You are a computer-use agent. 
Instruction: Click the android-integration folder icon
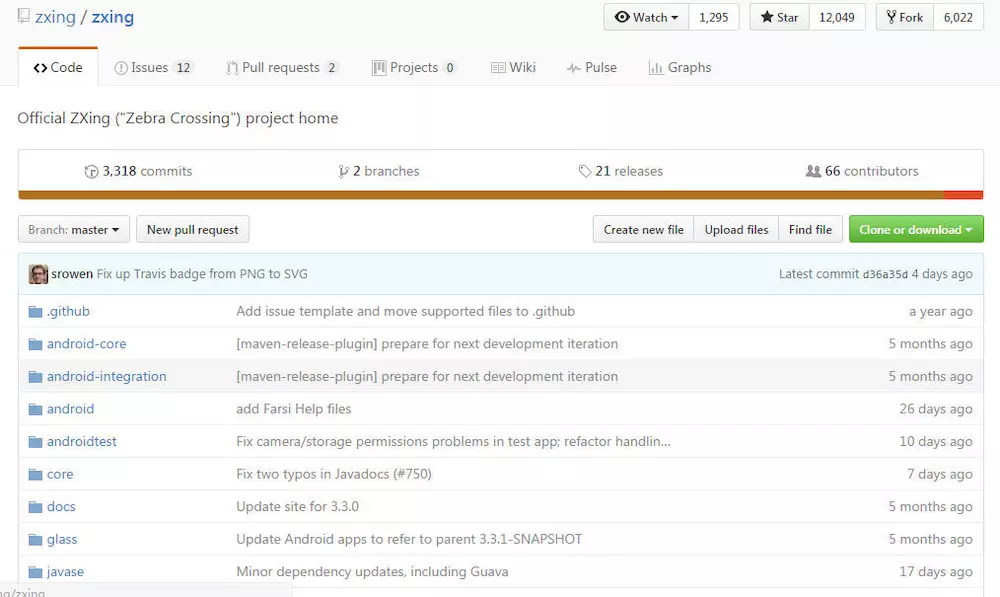pos(35,377)
